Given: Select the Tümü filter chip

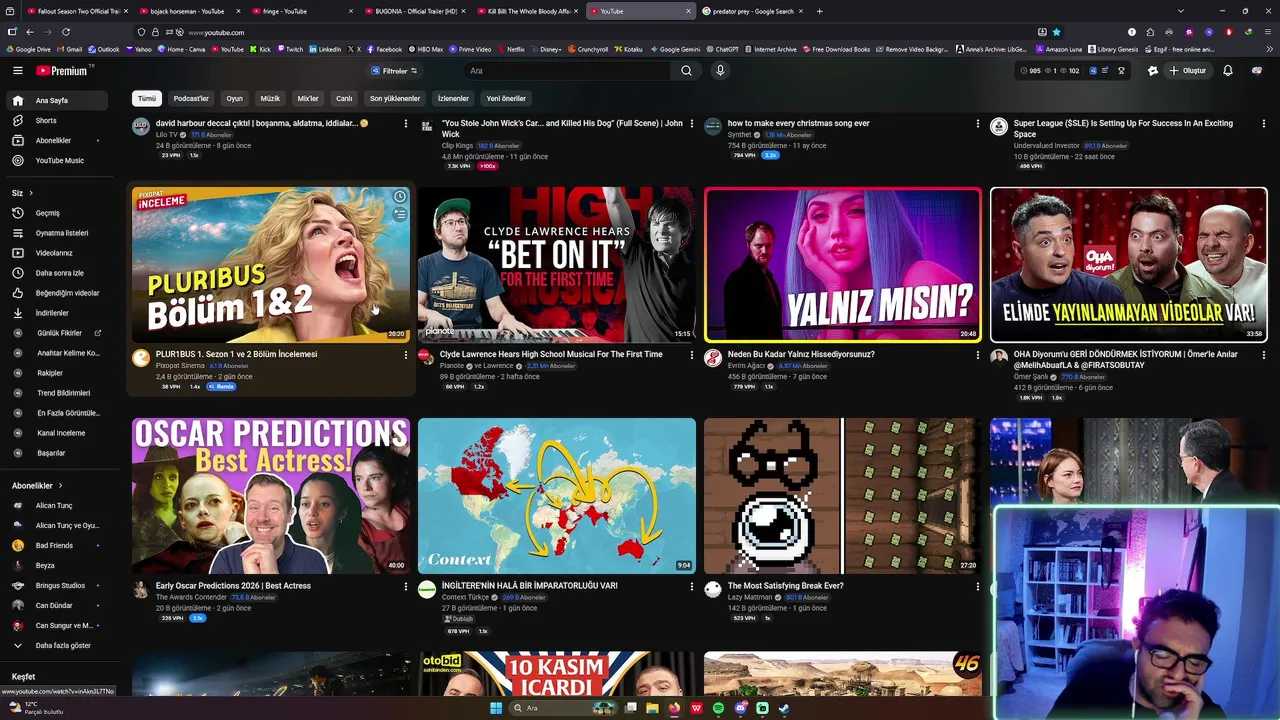Looking at the screenshot, I should click(147, 99).
